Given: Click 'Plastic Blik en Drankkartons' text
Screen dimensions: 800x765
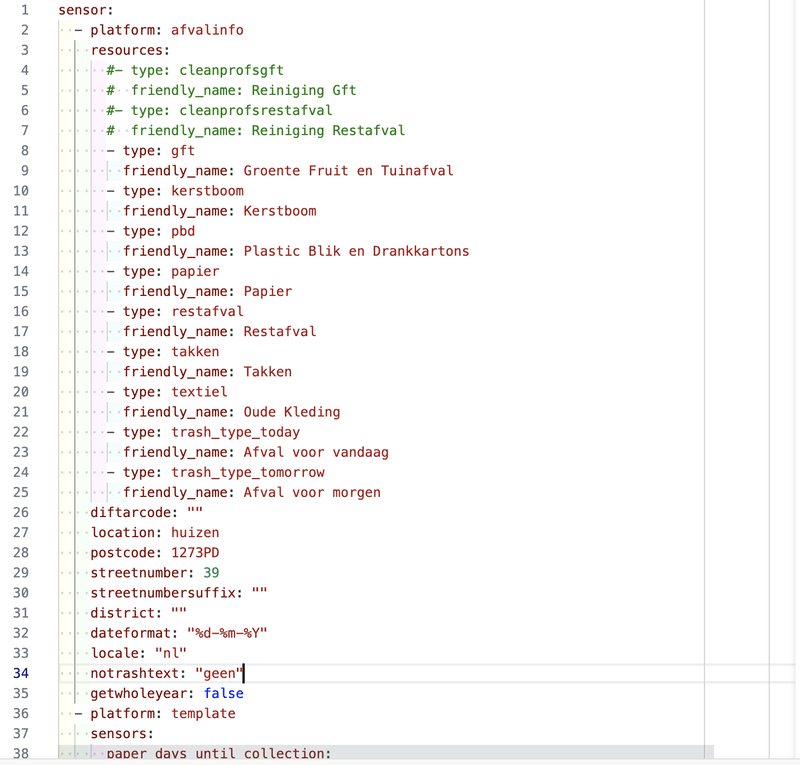Looking at the screenshot, I should pos(356,251).
